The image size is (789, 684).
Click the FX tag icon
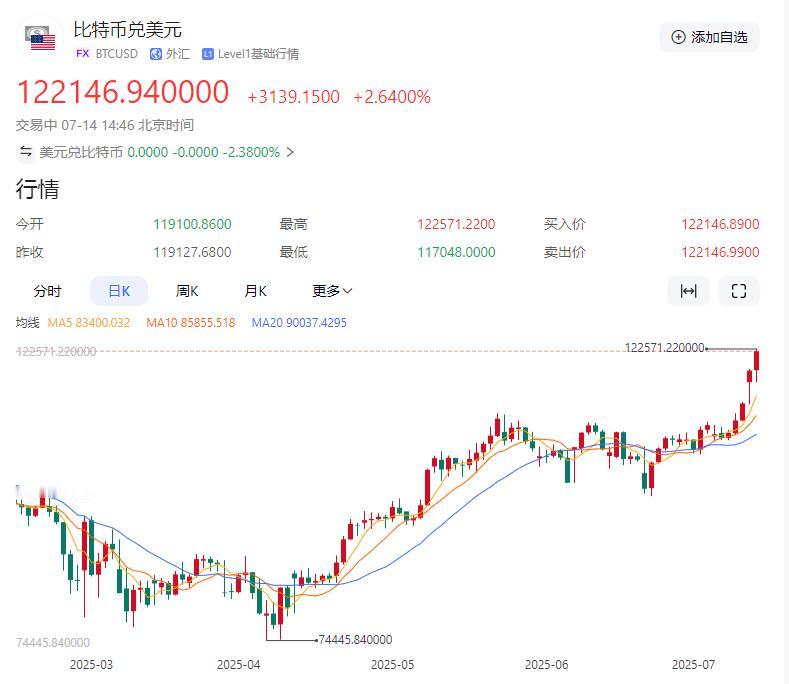(x=83, y=53)
